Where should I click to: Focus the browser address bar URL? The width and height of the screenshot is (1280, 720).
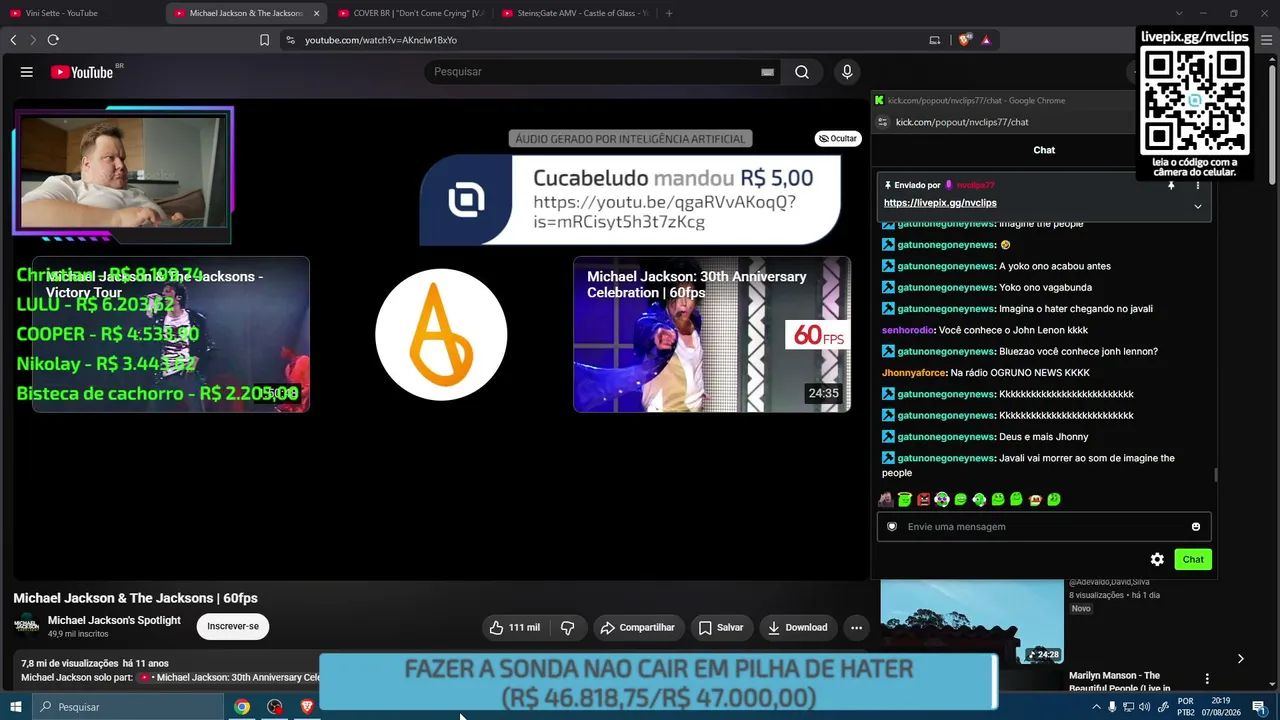(381, 40)
